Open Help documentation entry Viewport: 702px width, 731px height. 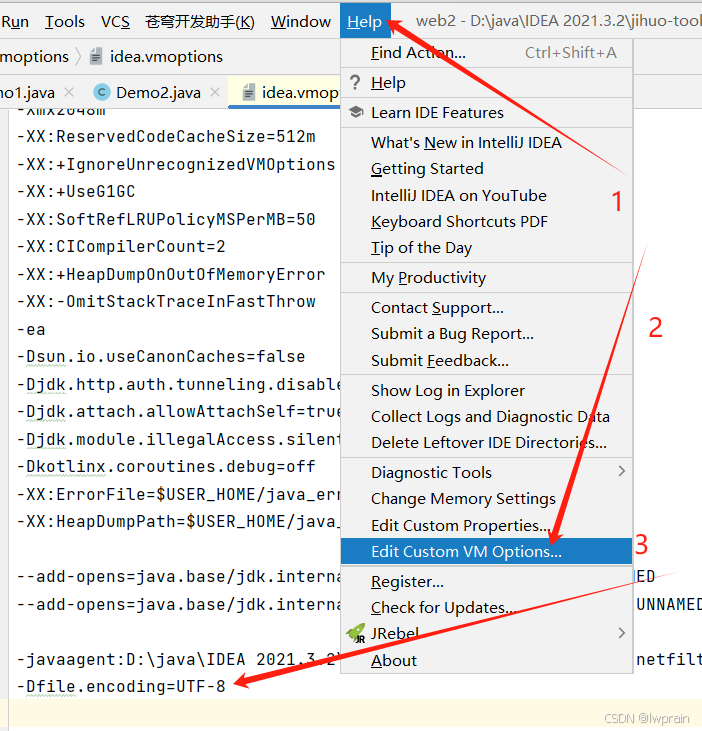click(x=486, y=83)
